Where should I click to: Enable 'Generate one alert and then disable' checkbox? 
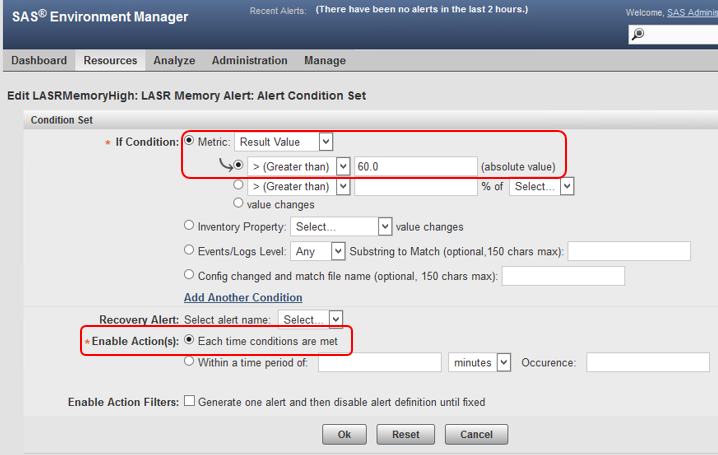tap(189, 401)
